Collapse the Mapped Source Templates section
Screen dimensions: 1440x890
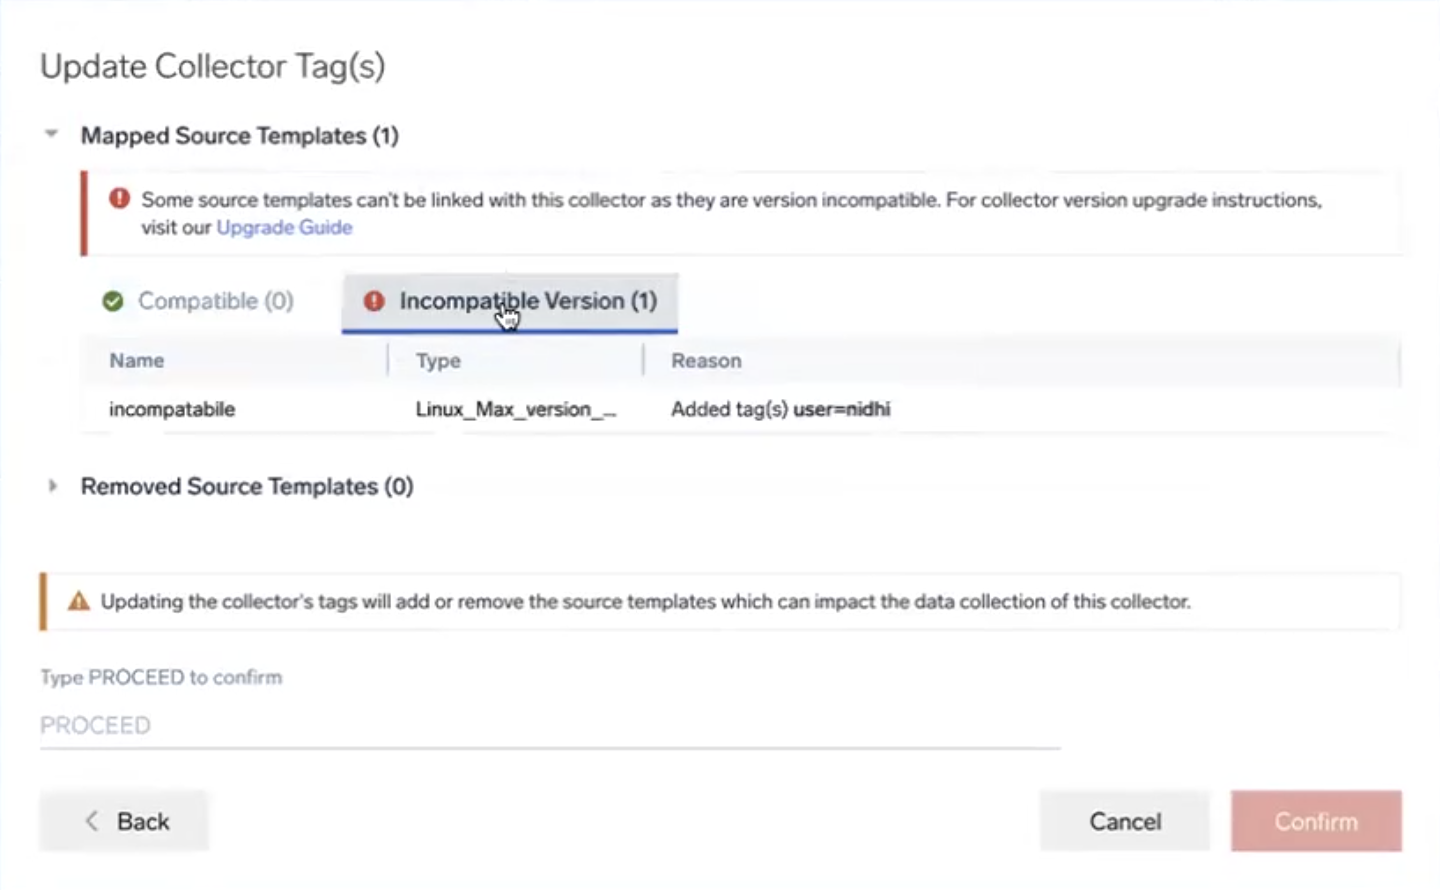click(x=51, y=134)
